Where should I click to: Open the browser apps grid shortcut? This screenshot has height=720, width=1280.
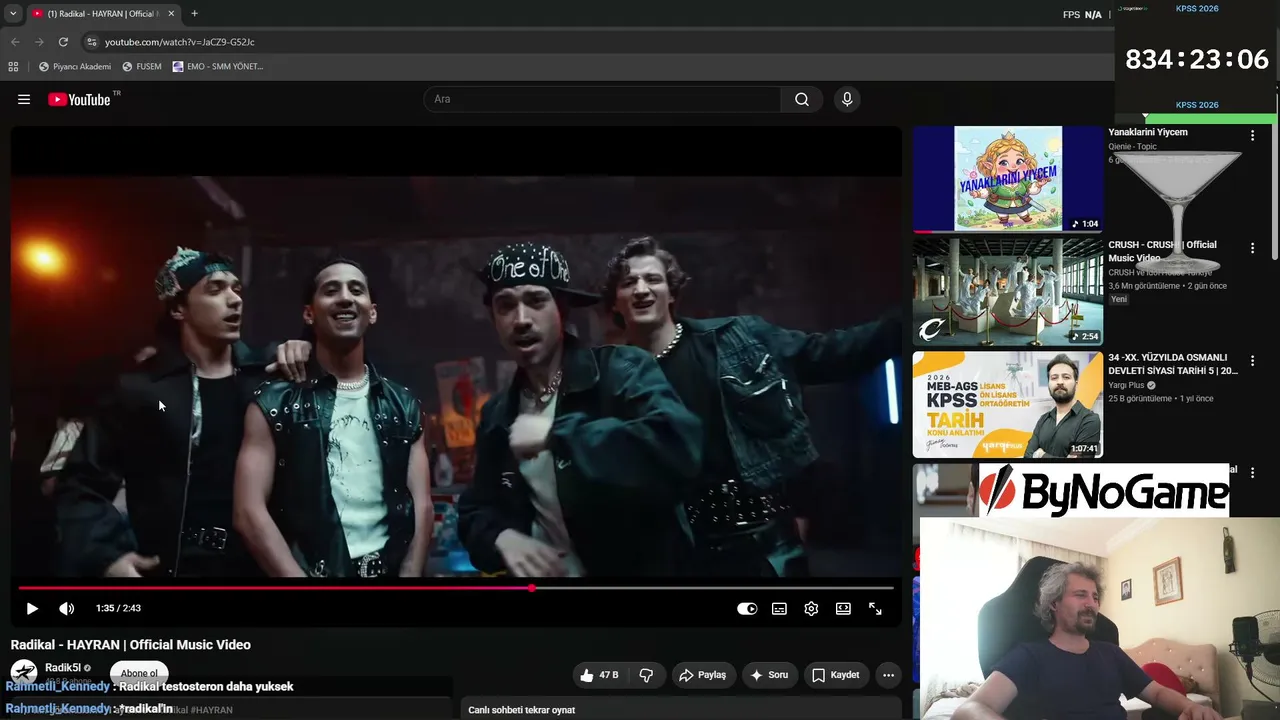coord(13,67)
